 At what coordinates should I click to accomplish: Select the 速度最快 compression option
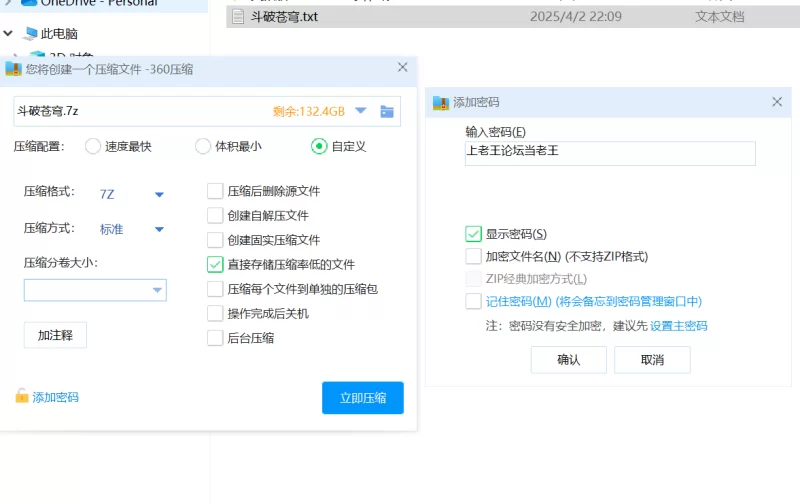pyautogui.click(x=93, y=146)
